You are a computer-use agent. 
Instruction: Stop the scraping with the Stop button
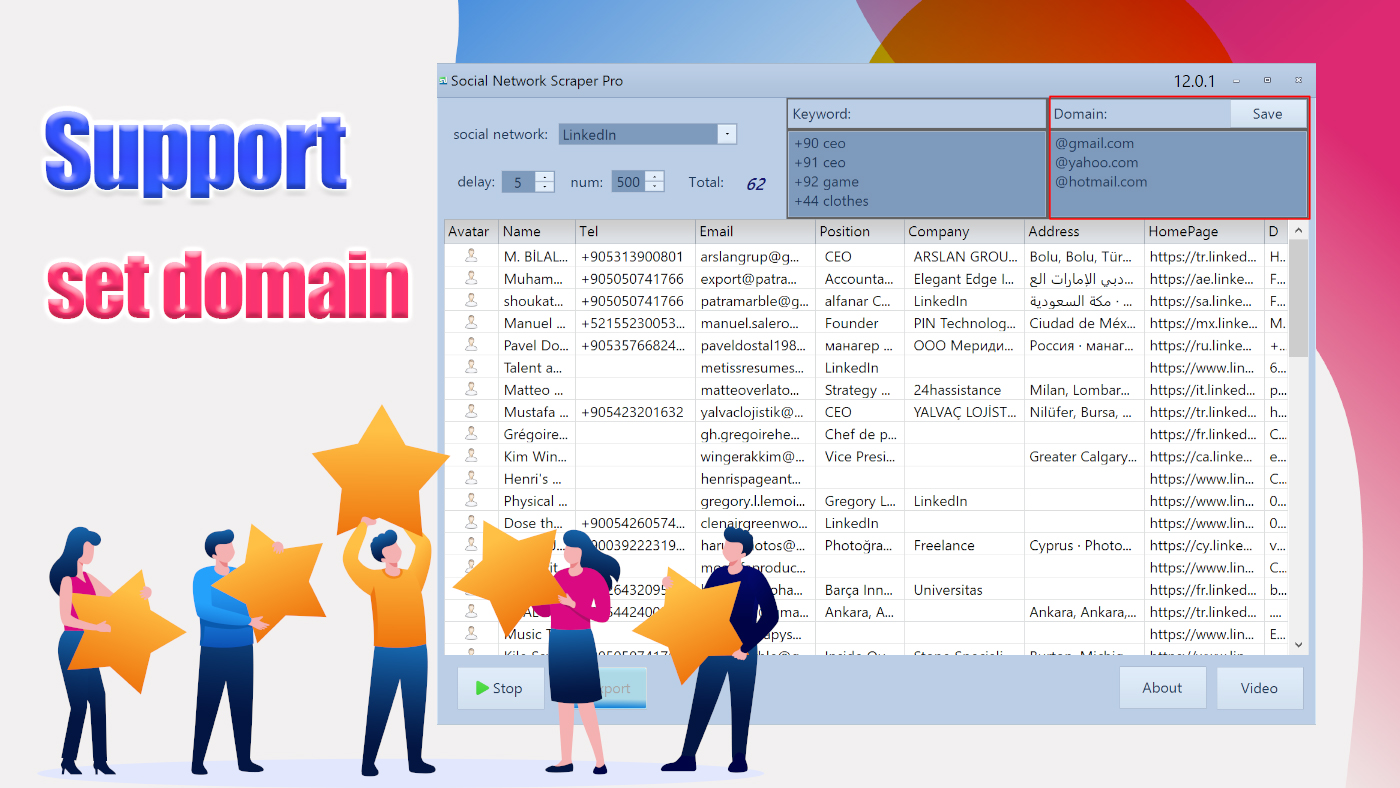pyautogui.click(x=500, y=688)
